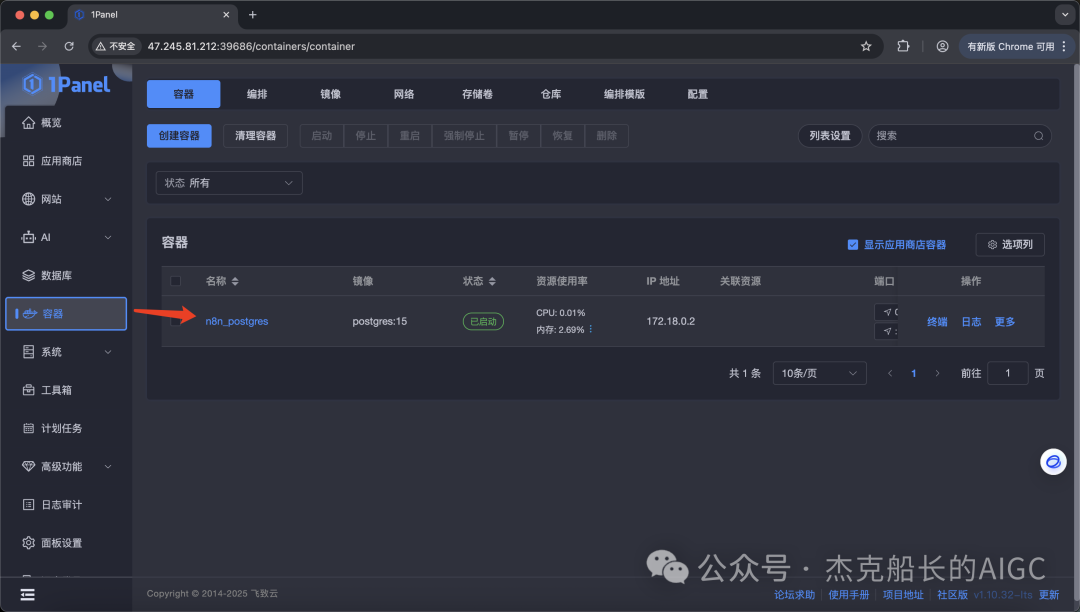Click the 前往 page number input
Image resolution: width=1080 pixels, height=612 pixels.
pos(1008,373)
